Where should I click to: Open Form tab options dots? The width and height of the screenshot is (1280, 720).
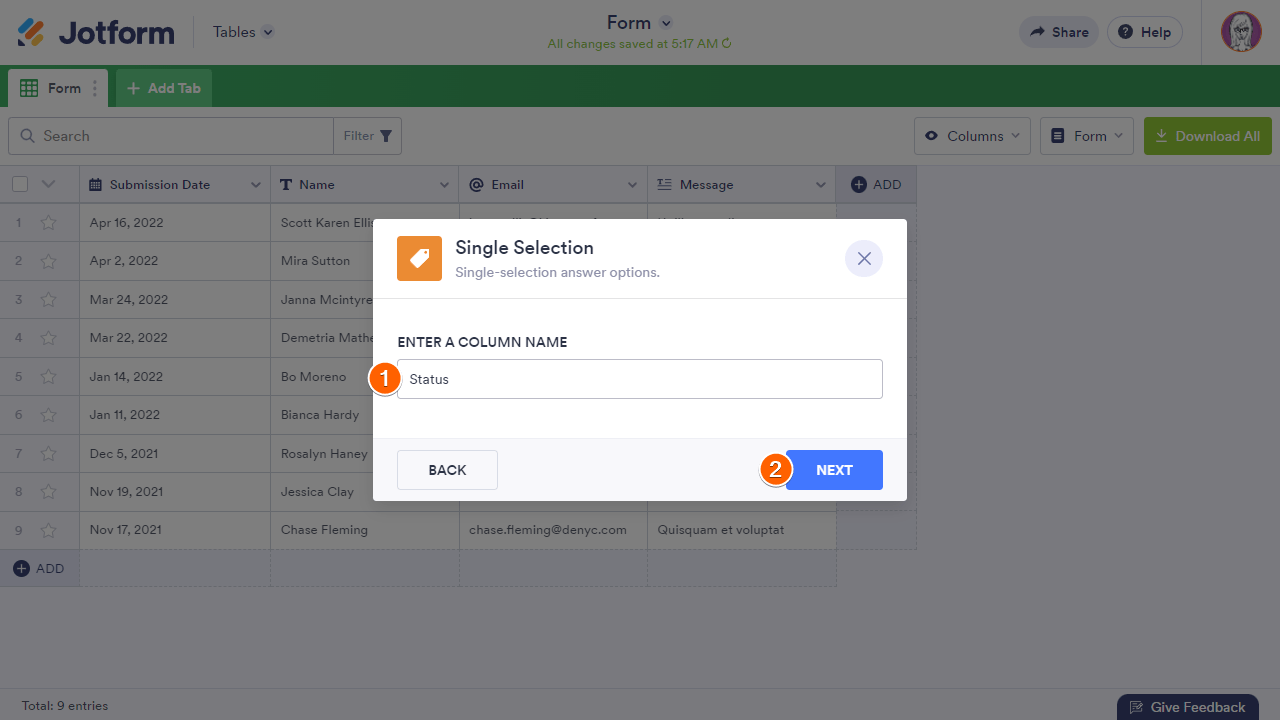pyautogui.click(x=95, y=88)
